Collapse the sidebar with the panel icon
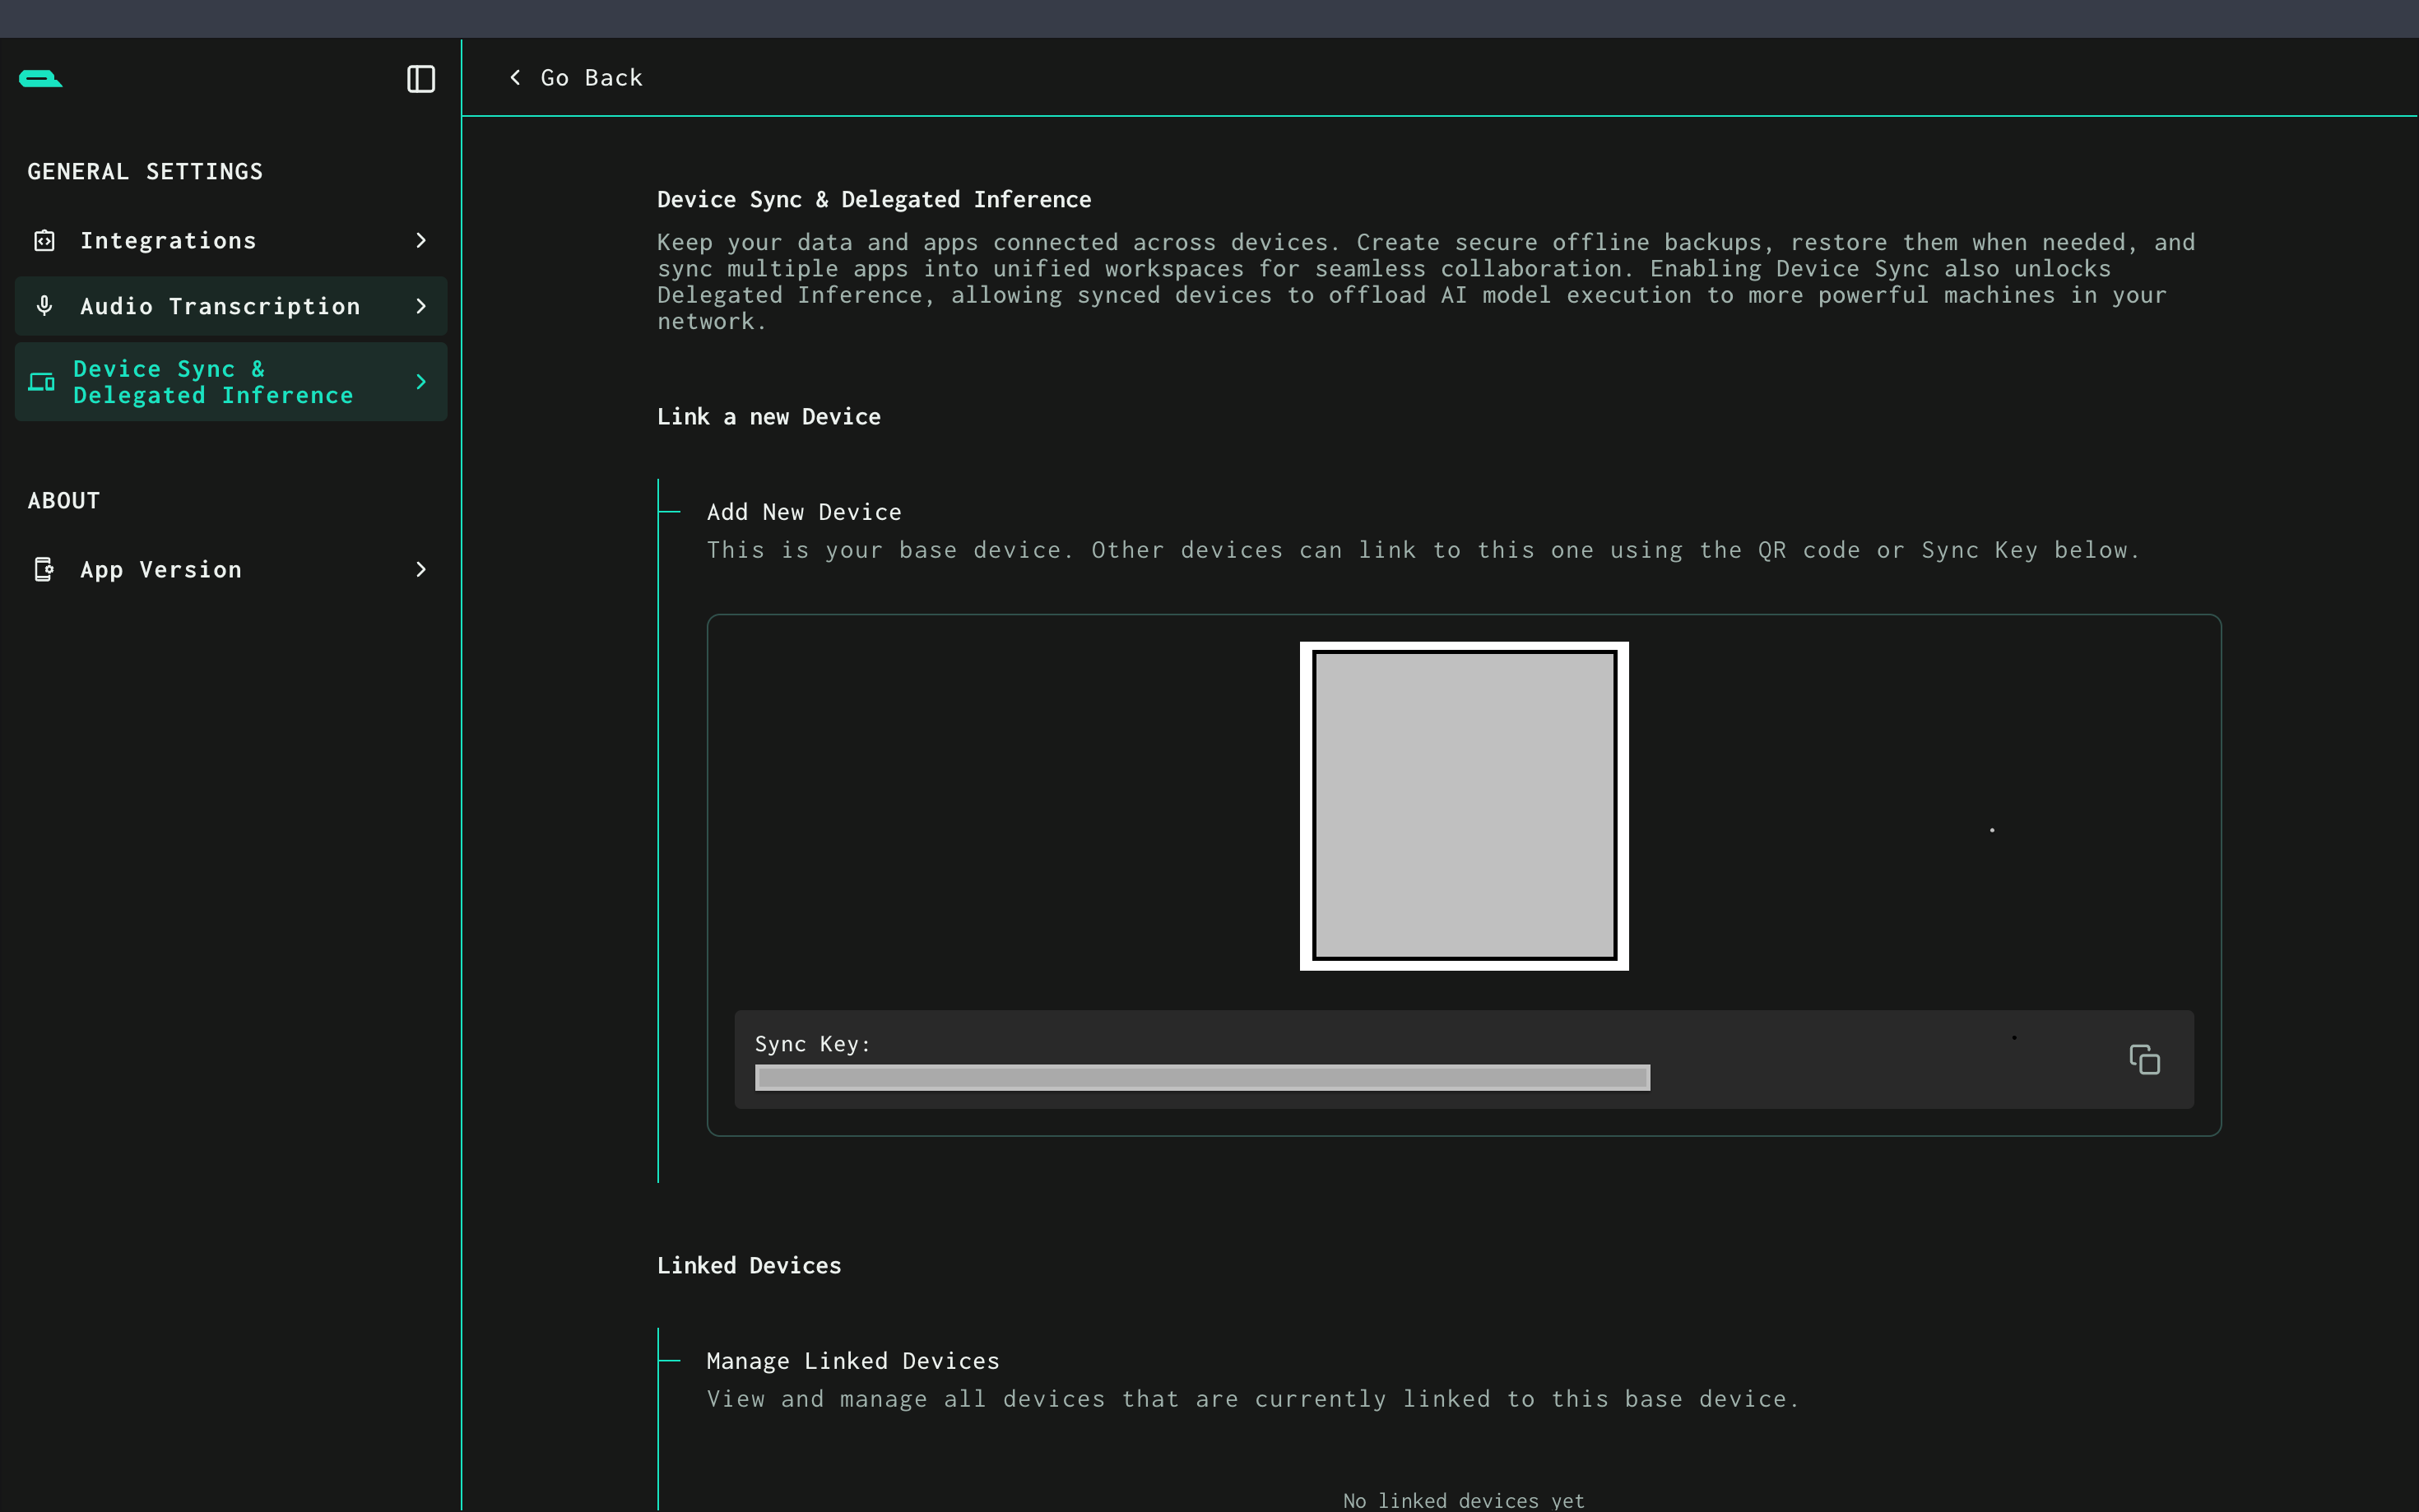 pyautogui.click(x=421, y=79)
